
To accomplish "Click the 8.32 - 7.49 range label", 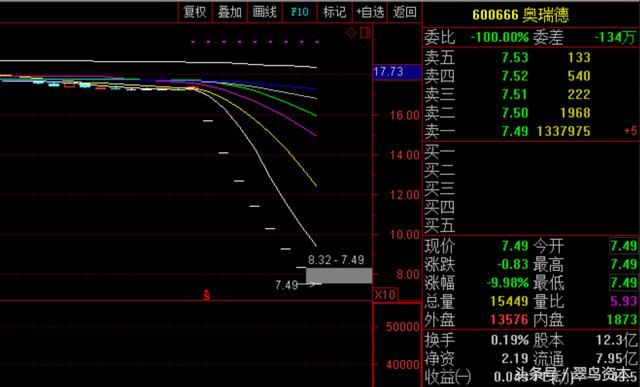I will point(336,260).
